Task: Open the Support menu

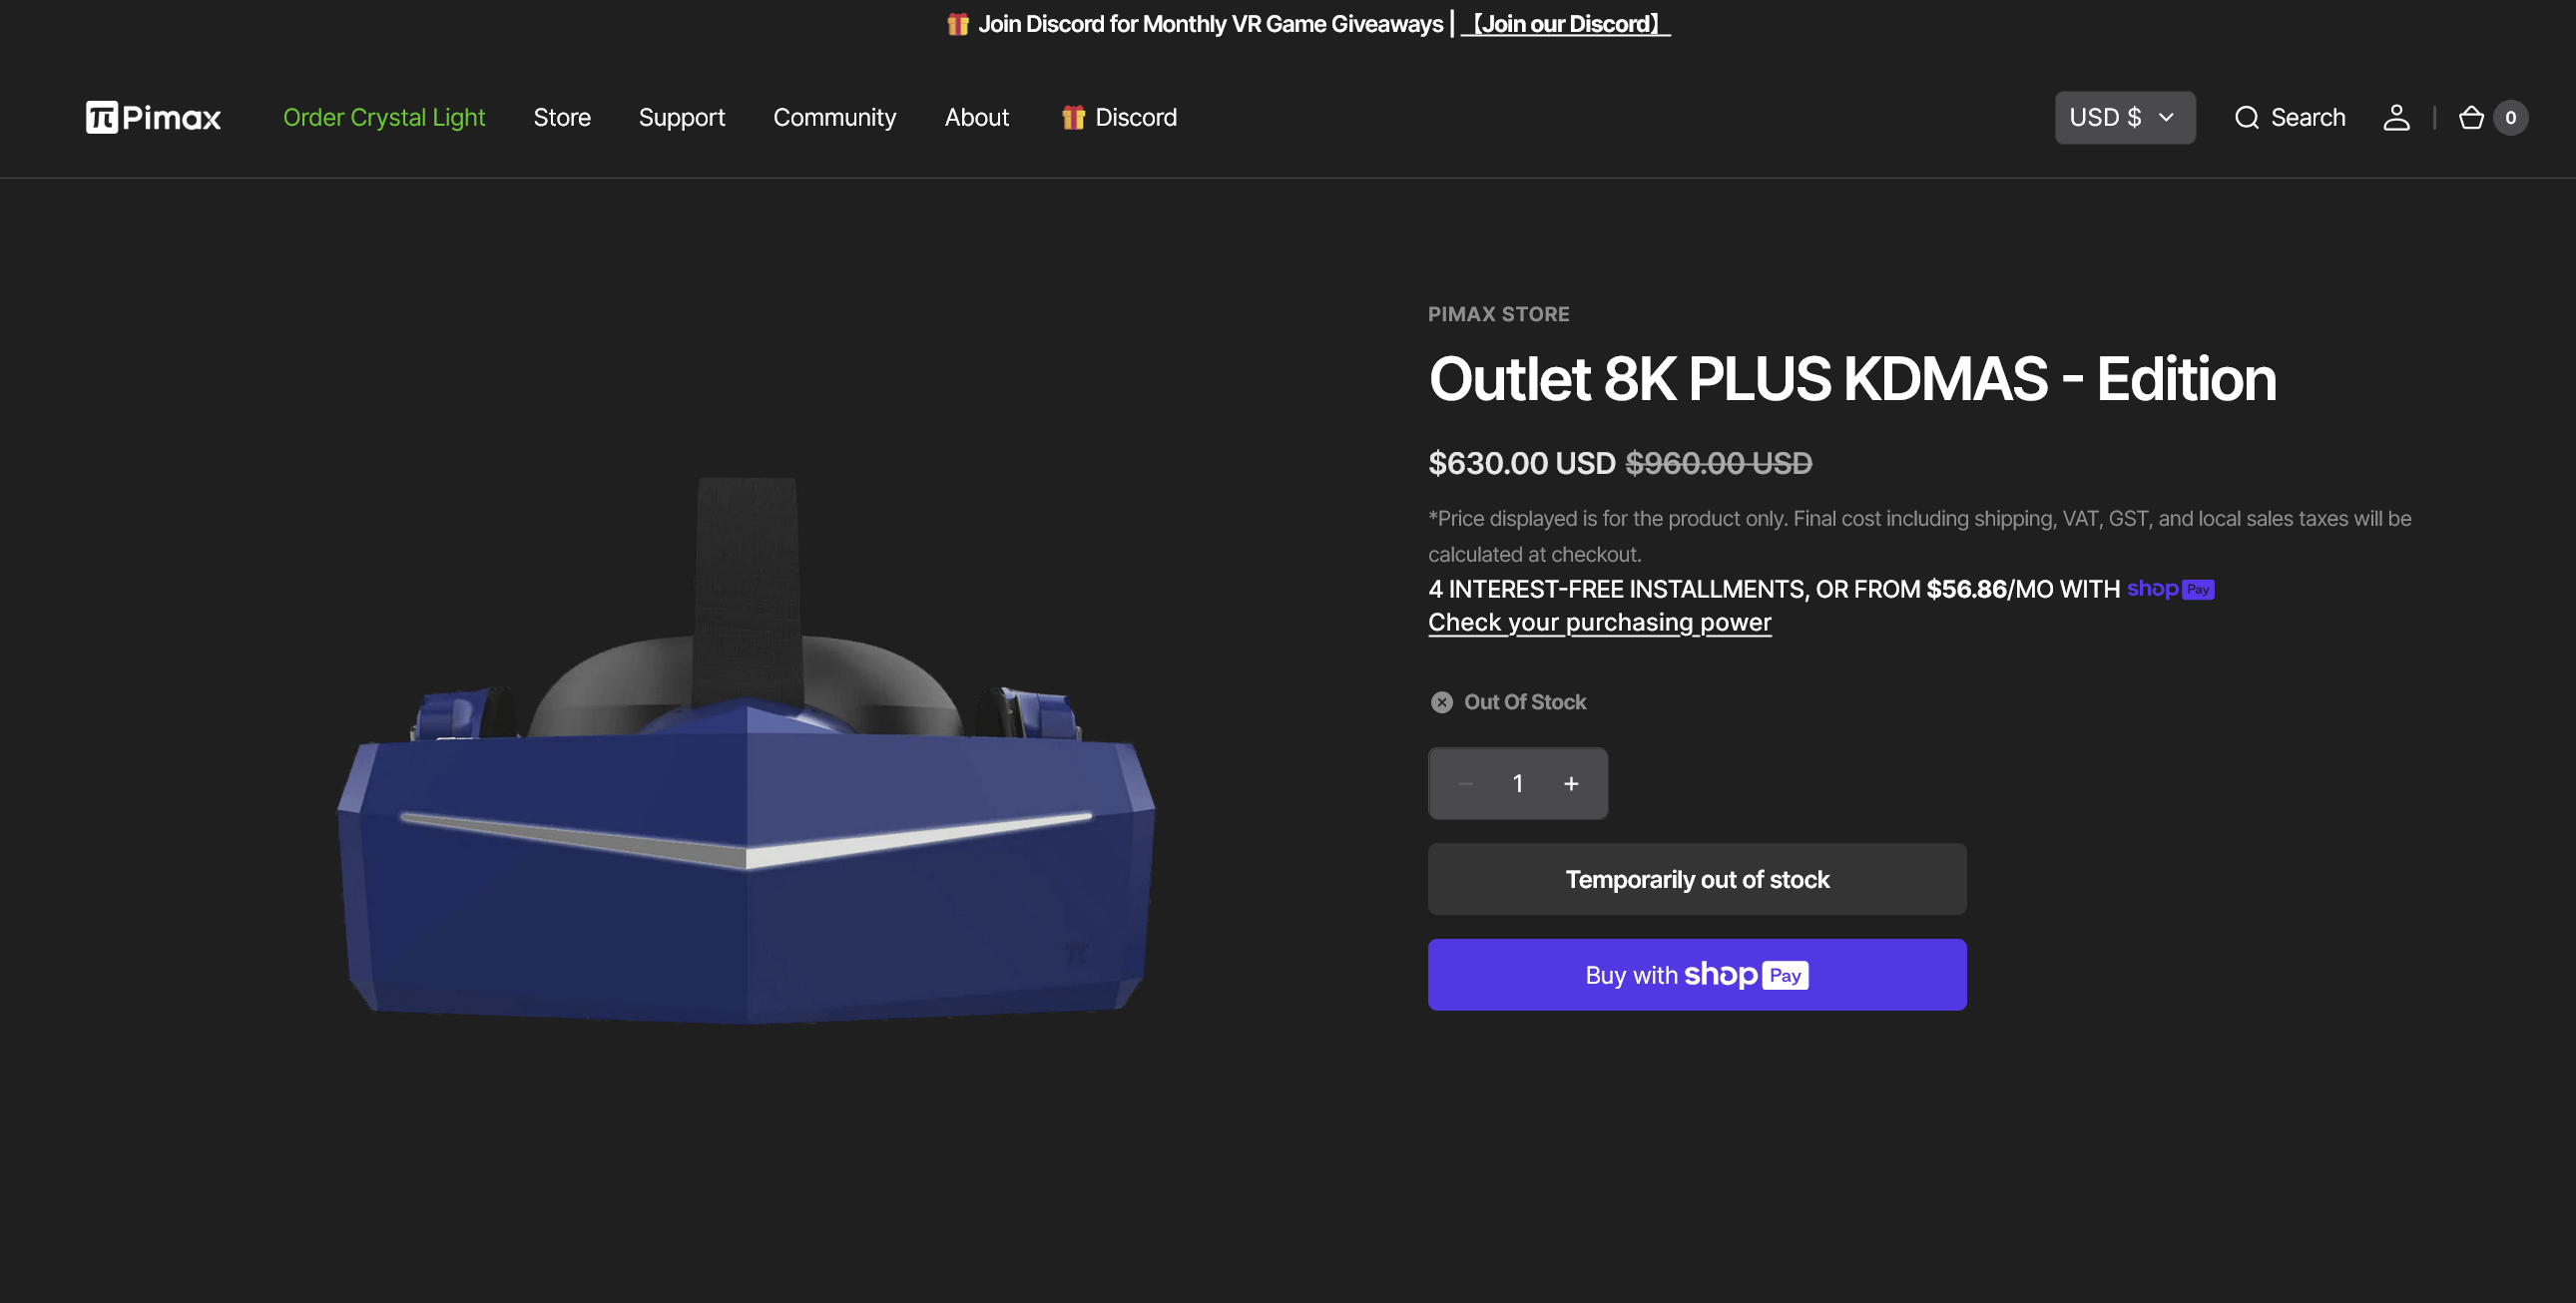Action: (681, 117)
